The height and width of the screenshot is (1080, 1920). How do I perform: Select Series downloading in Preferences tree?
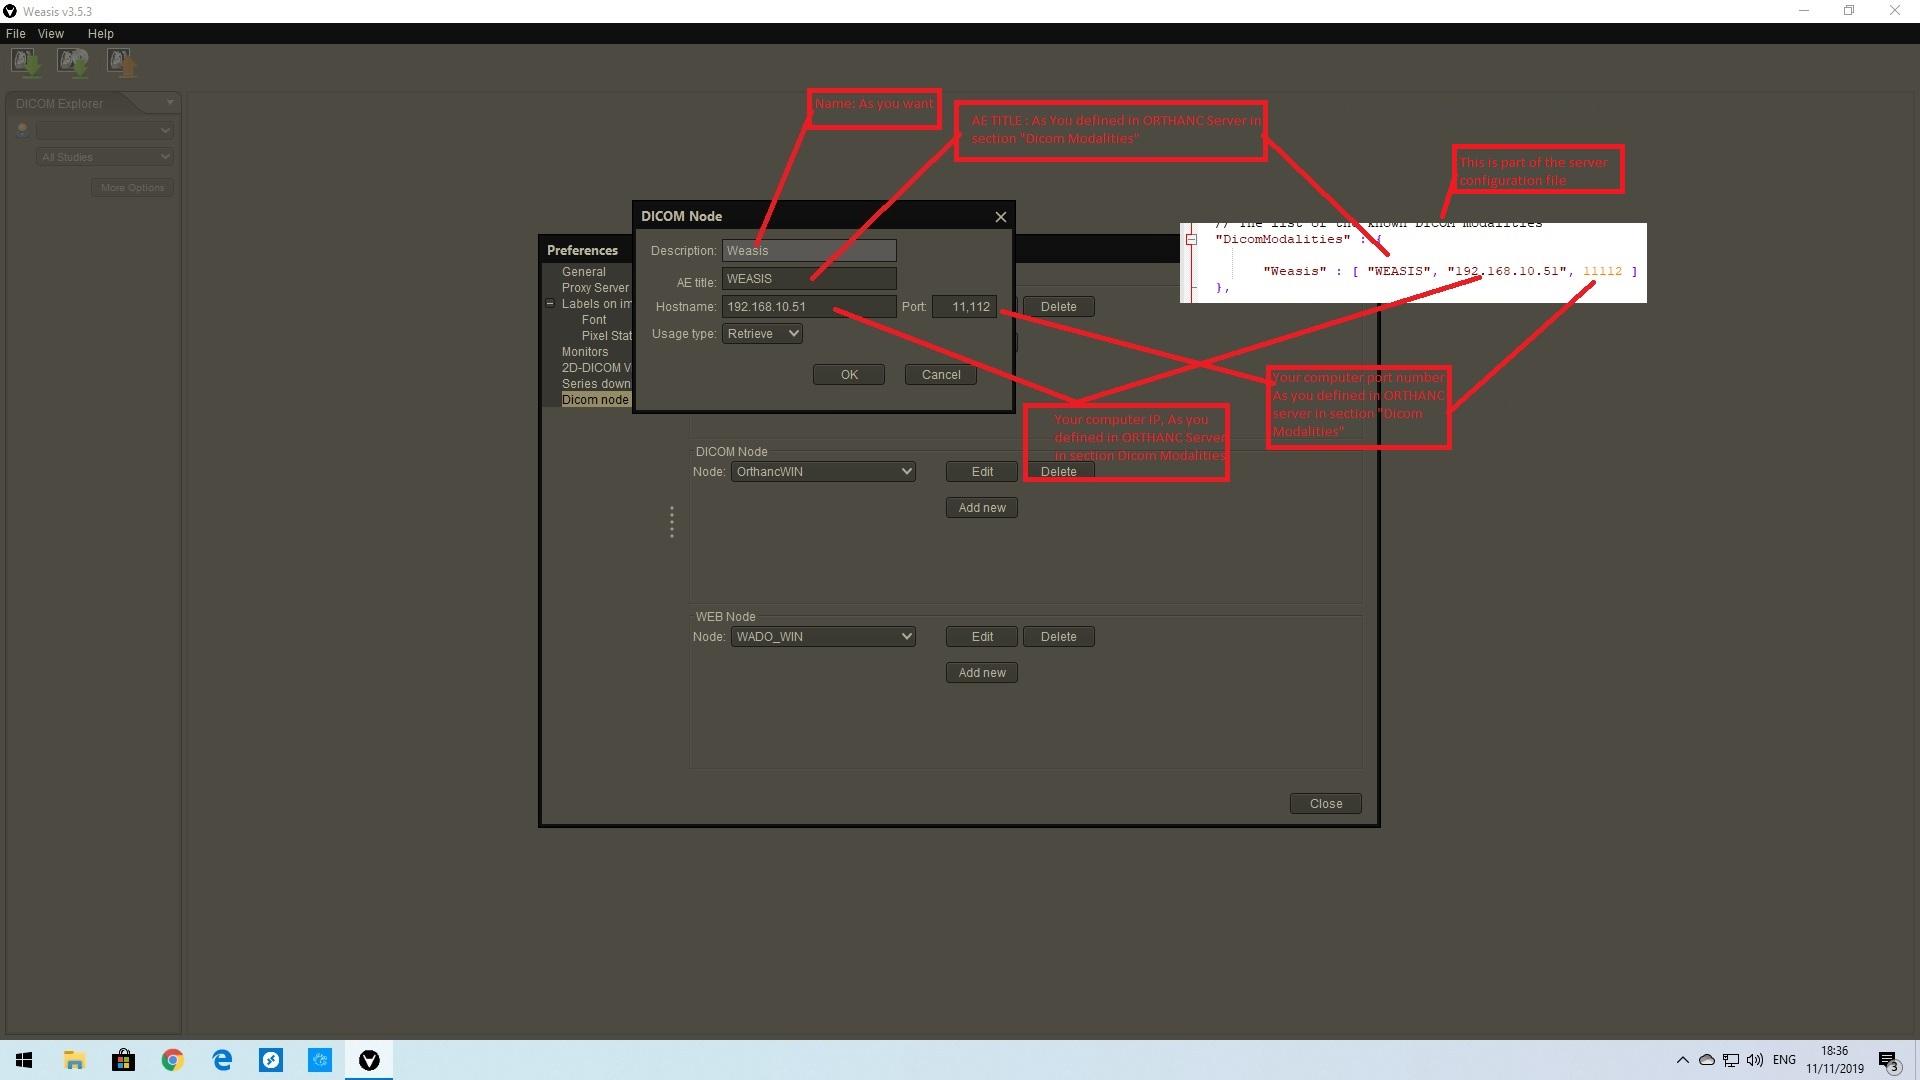point(596,384)
